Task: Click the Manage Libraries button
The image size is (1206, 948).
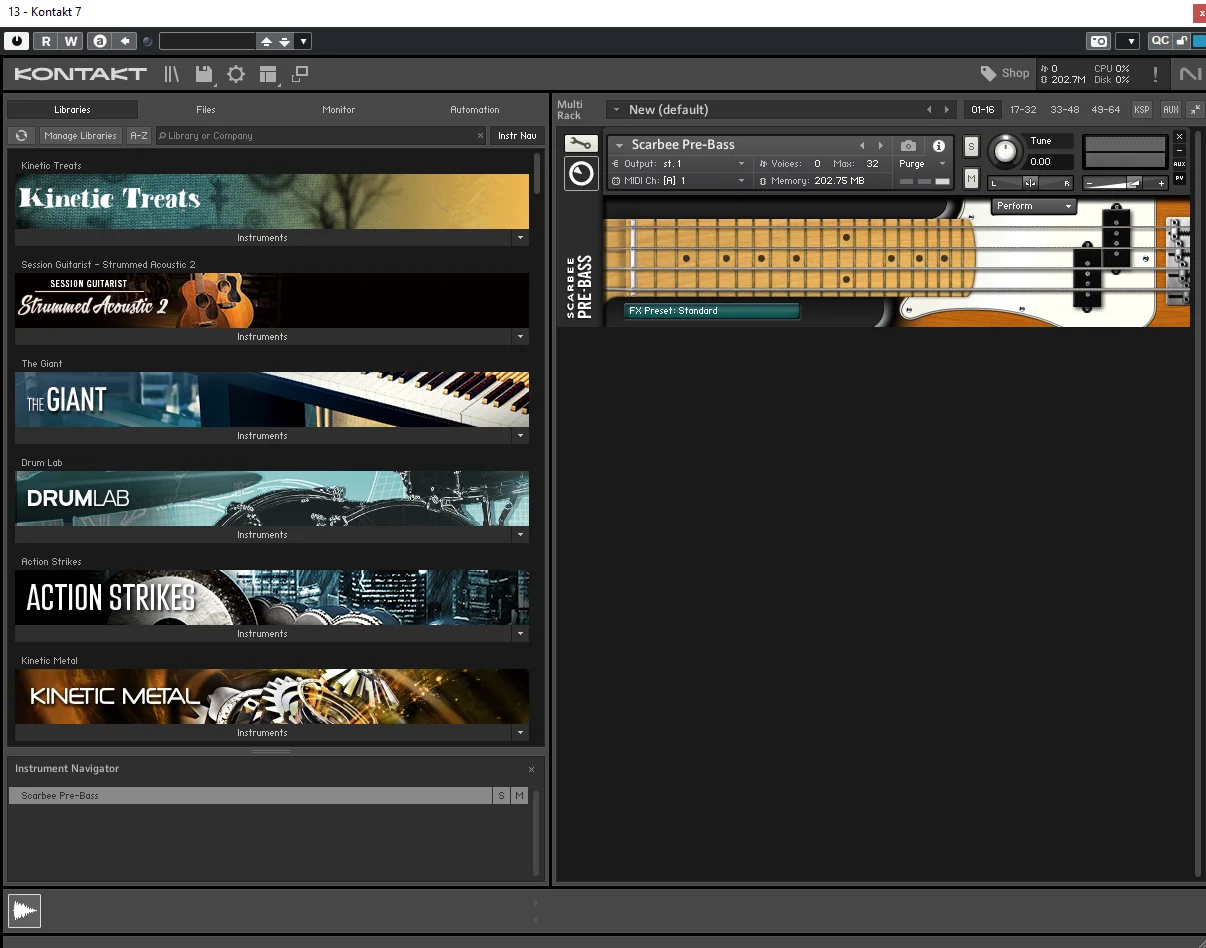Action: pos(81,136)
